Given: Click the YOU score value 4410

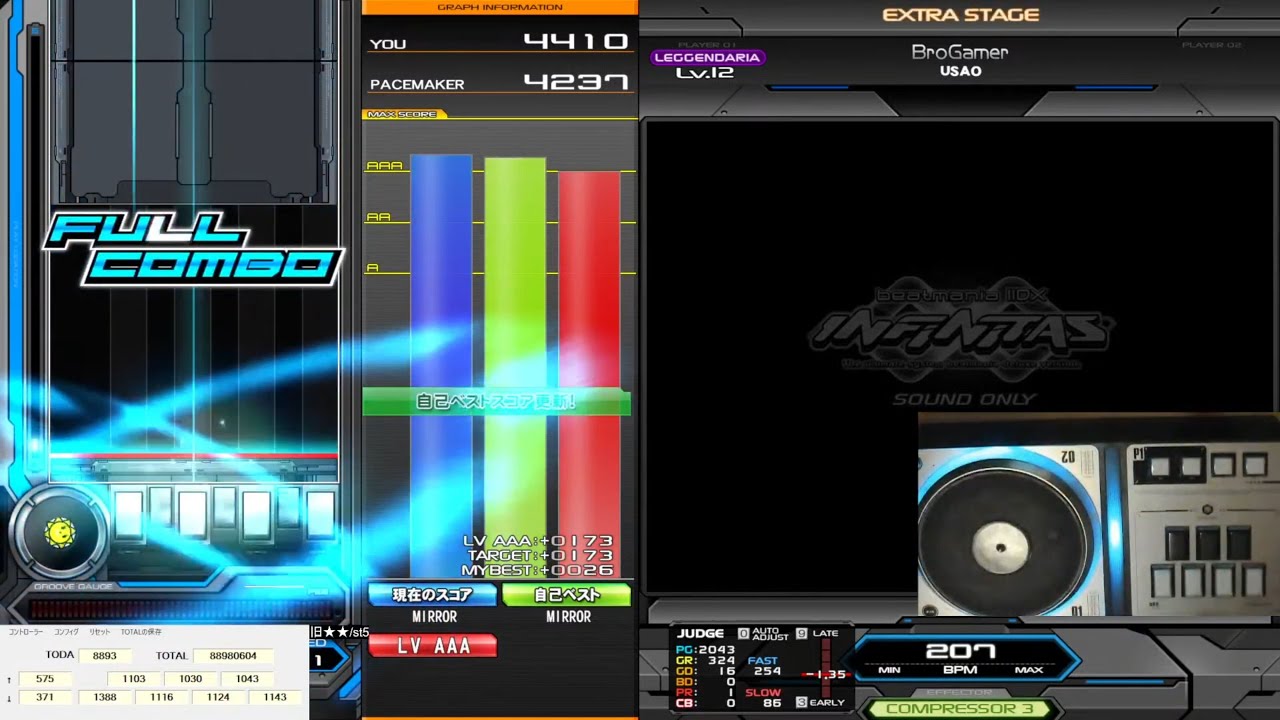Looking at the screenshot, I should point(576,42).
